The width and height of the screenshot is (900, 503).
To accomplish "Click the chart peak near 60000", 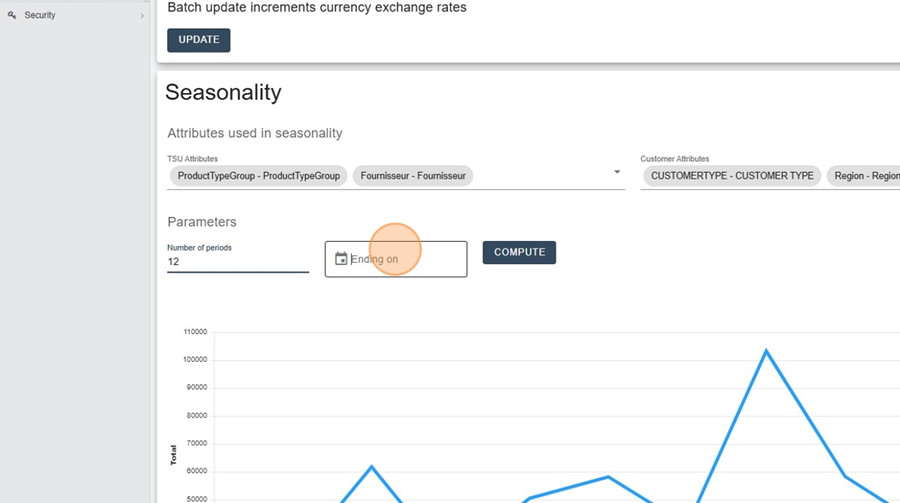I will pyautogui.click(x=371, y=467).
